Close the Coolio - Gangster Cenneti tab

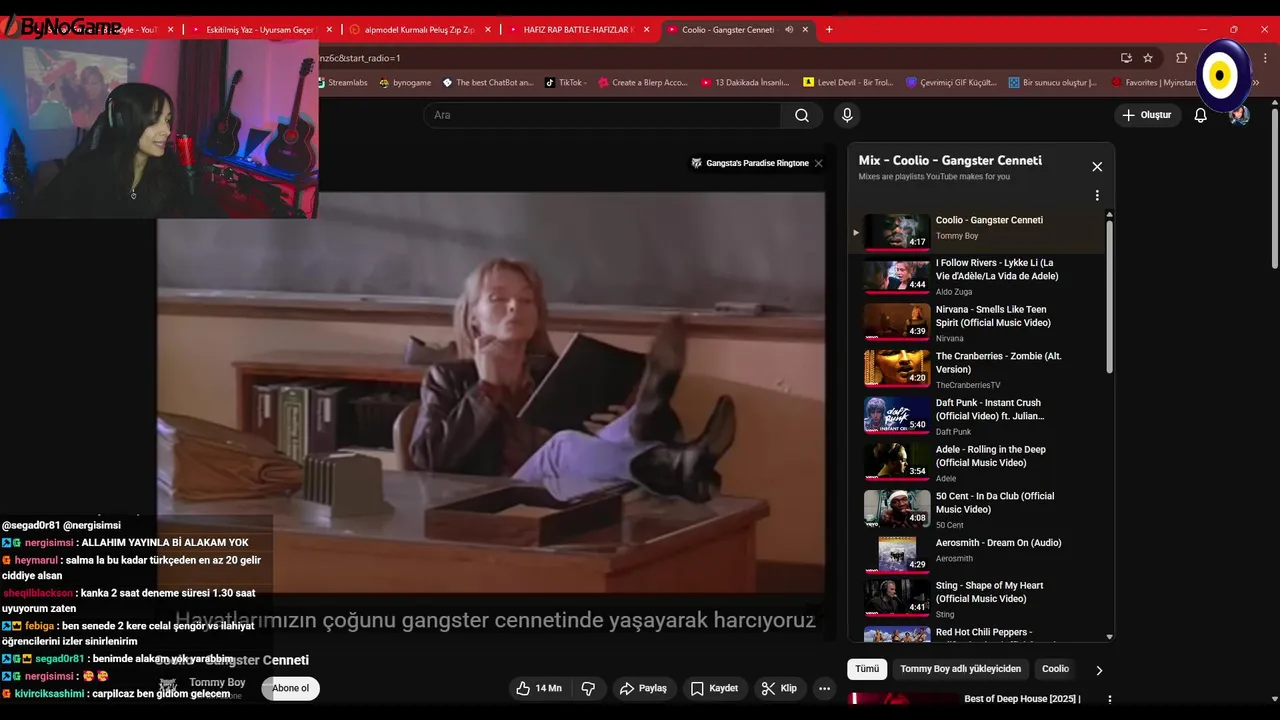click(x=805, y=30)
